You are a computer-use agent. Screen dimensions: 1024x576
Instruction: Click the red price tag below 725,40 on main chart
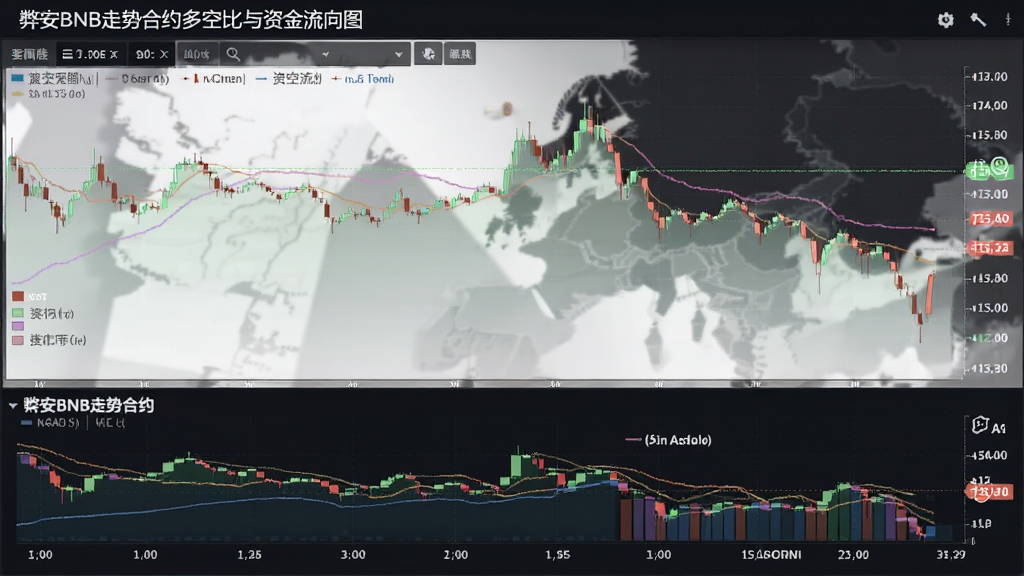click(991, 248)
